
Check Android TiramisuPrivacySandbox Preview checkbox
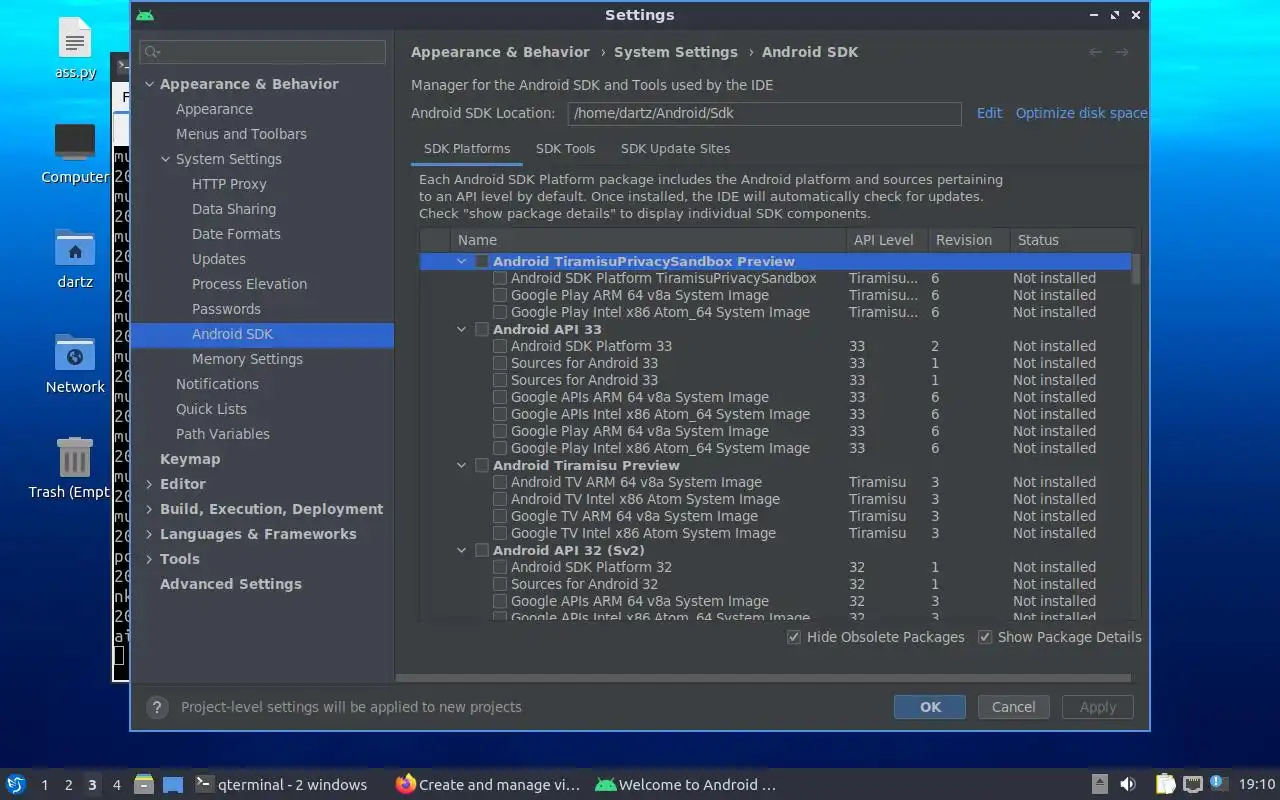point(482,261)
